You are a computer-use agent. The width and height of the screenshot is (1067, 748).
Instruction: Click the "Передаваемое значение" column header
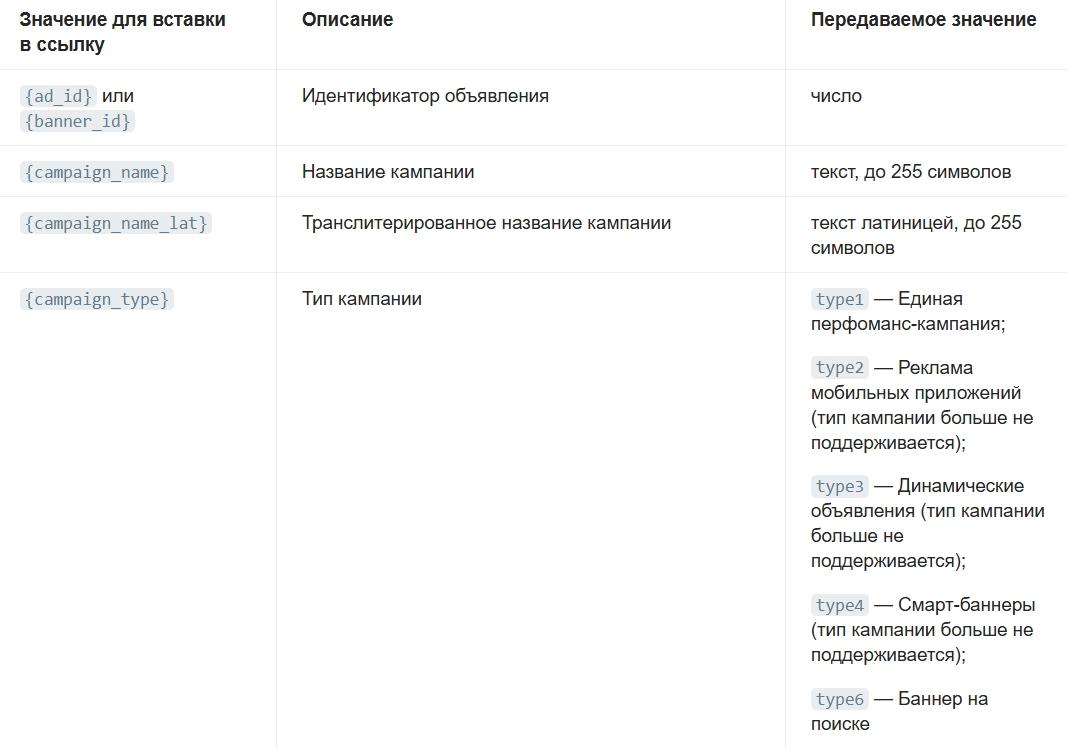(x=923, y=20)
